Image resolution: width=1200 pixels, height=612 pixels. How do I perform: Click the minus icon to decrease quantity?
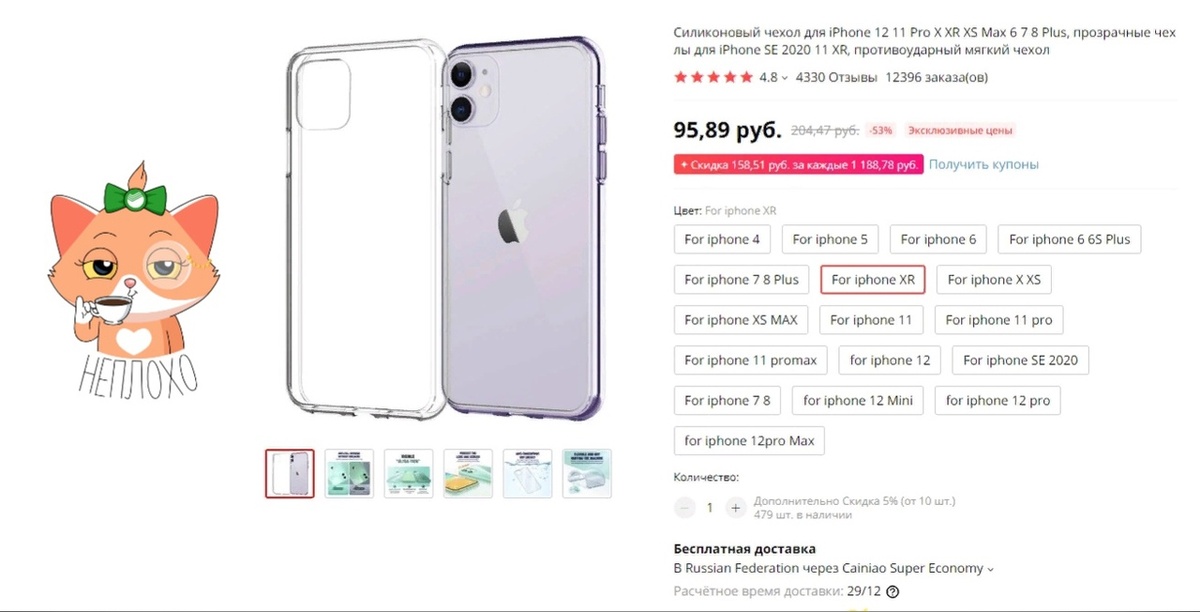click(684, 507)
